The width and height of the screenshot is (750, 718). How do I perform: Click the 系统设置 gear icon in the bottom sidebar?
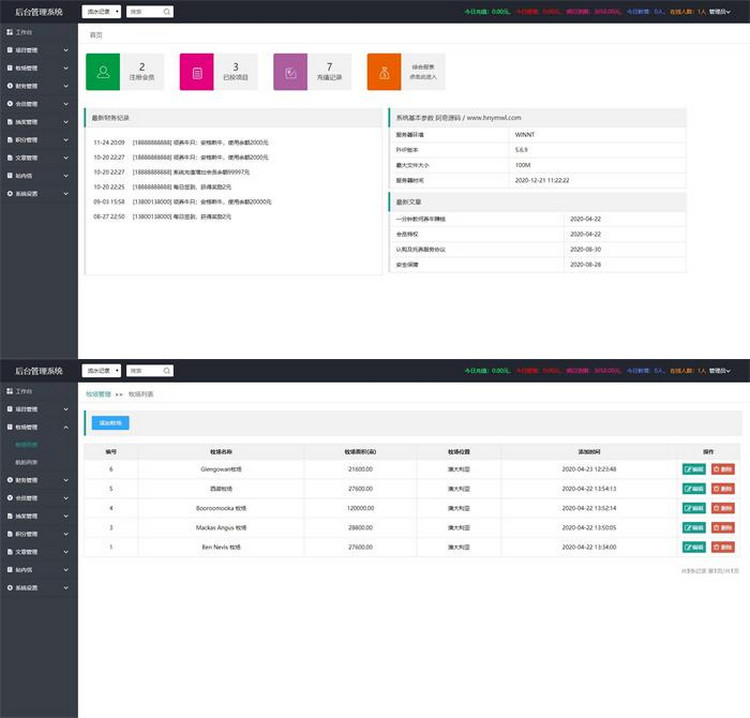(x=10, y=587)
